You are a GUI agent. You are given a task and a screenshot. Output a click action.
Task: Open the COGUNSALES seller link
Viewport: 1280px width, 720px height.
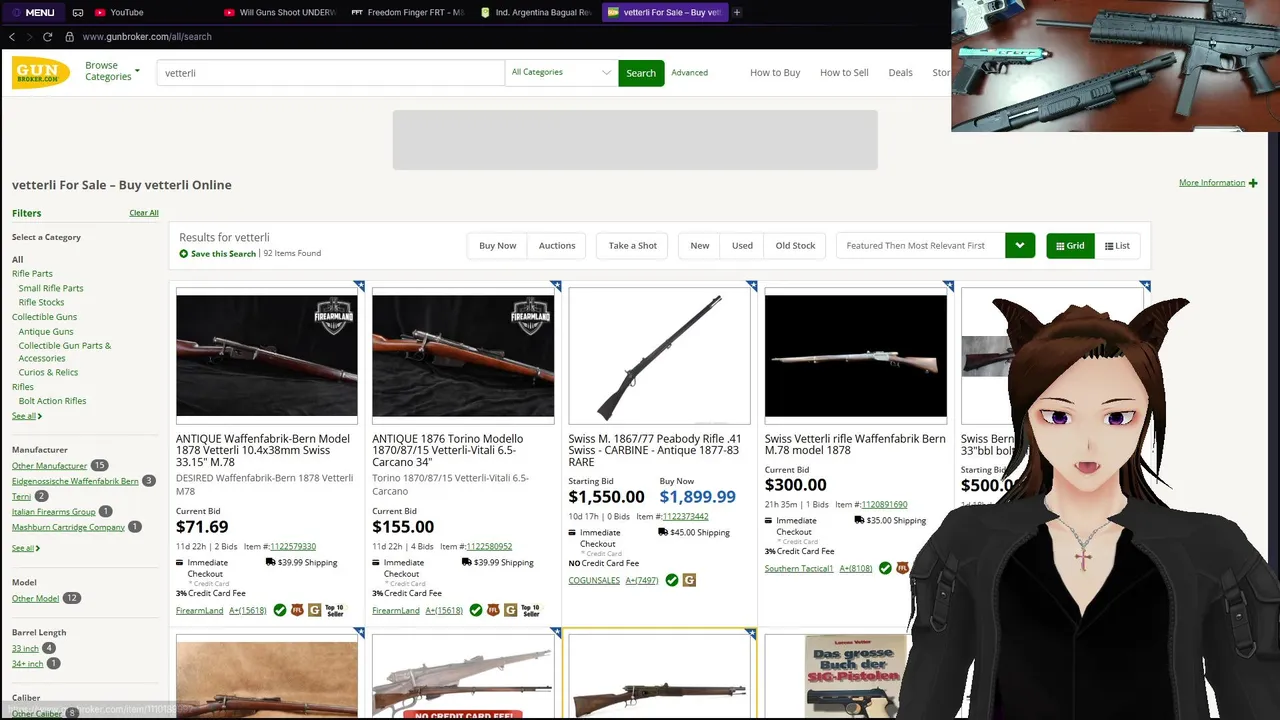tap(594, 580)
